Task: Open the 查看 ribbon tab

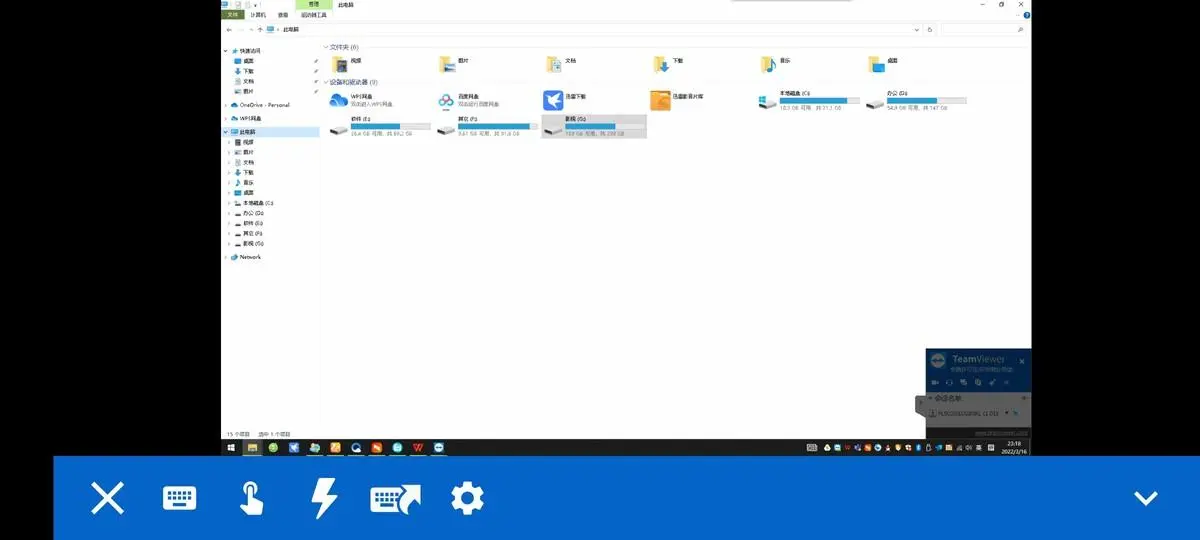Action: 283,15
